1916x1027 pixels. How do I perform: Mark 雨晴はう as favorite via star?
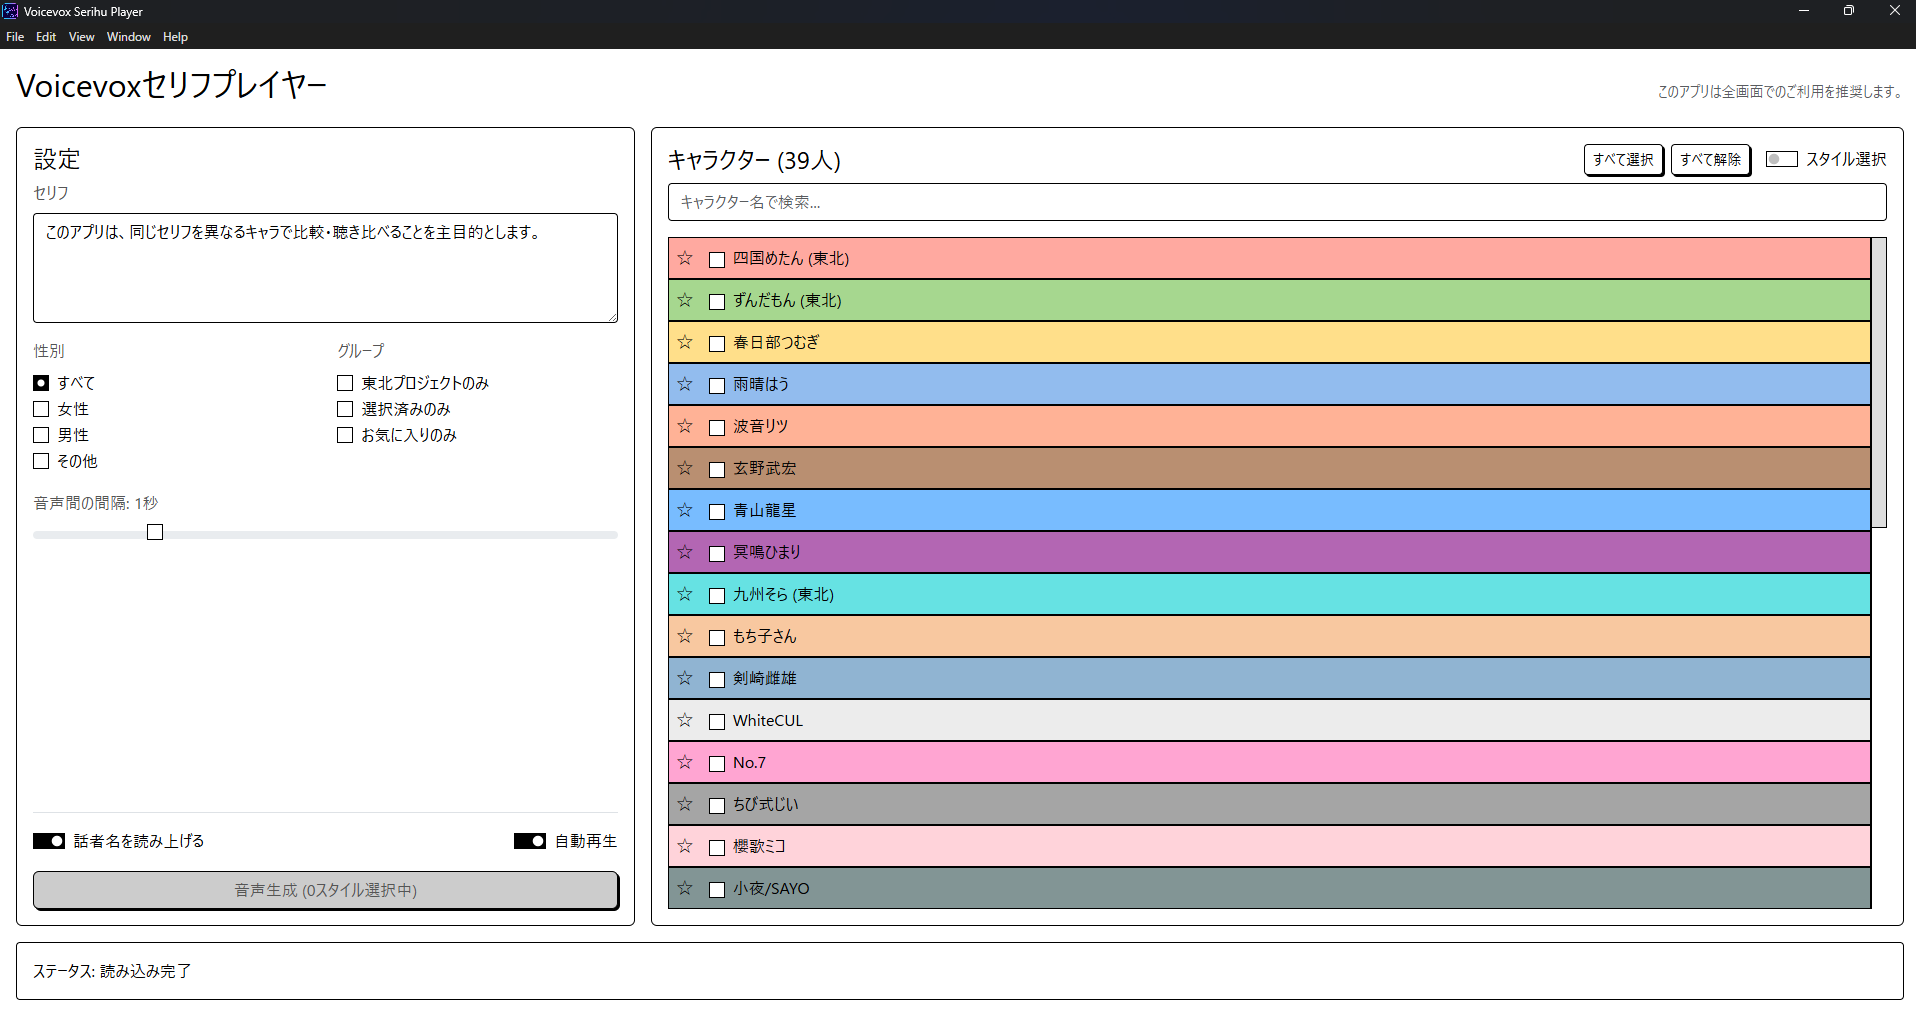click(x=685, y=384)
